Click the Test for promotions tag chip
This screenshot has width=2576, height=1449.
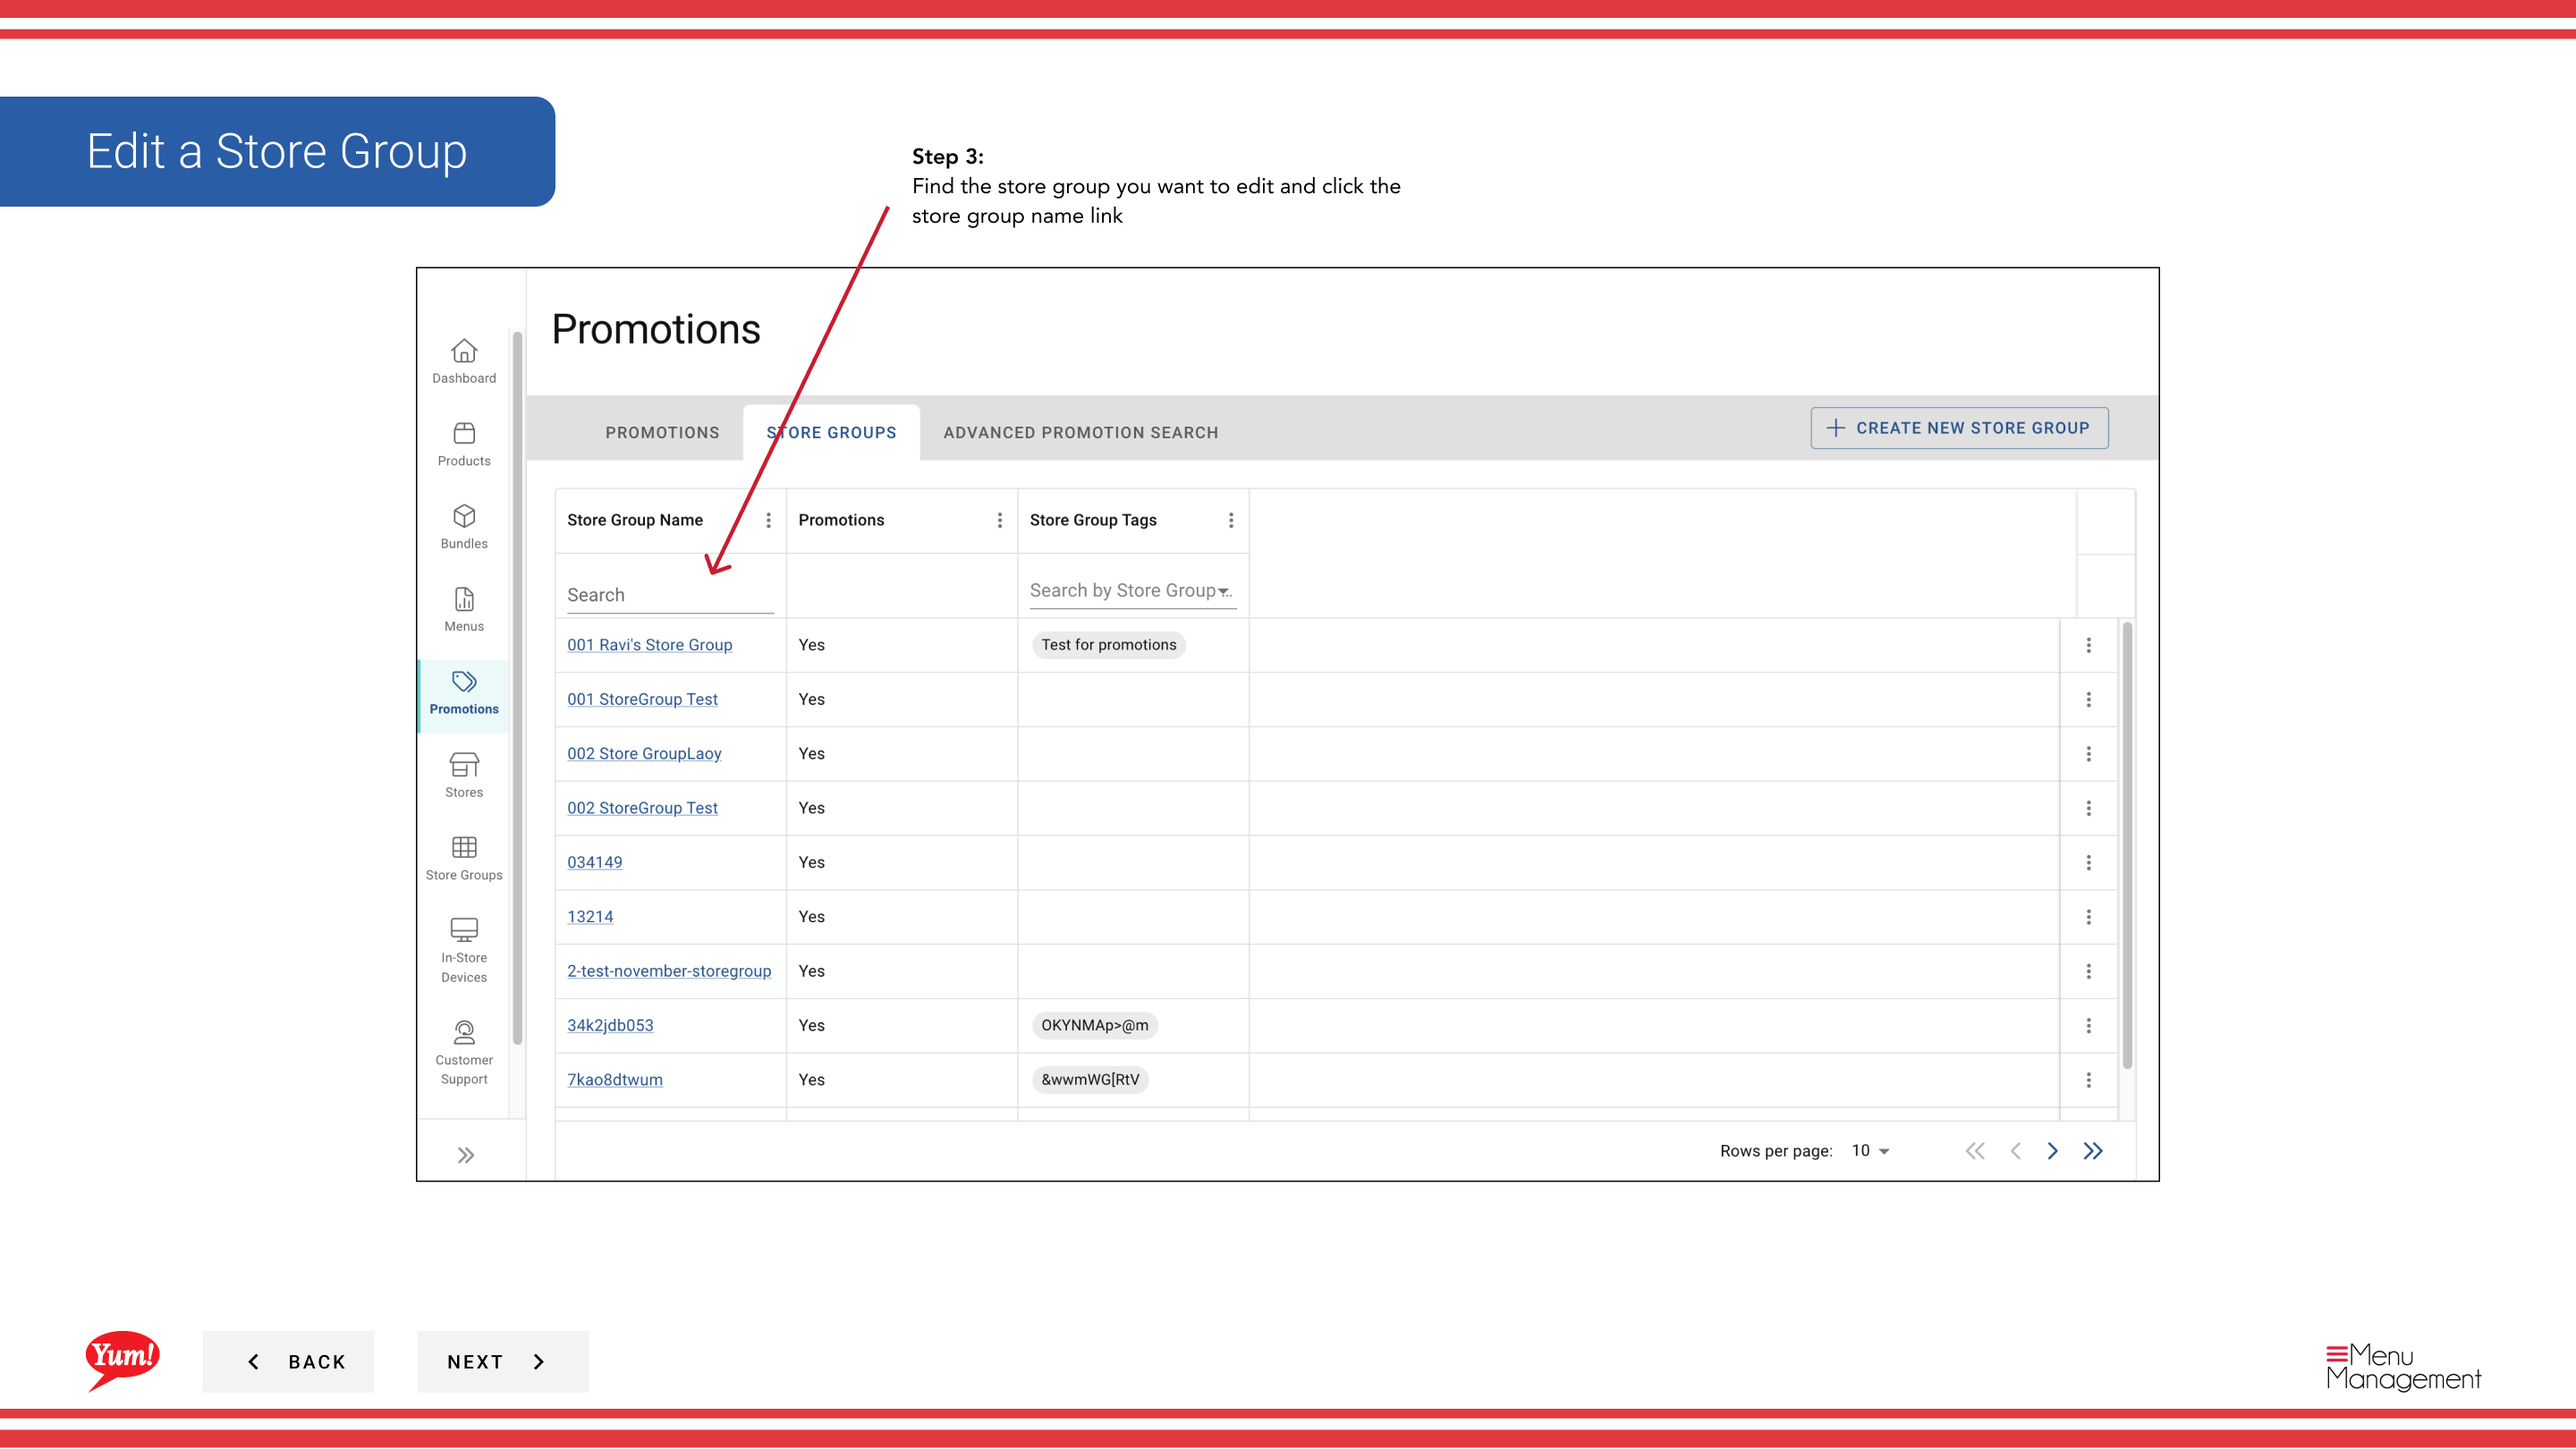pos(1108,645)
